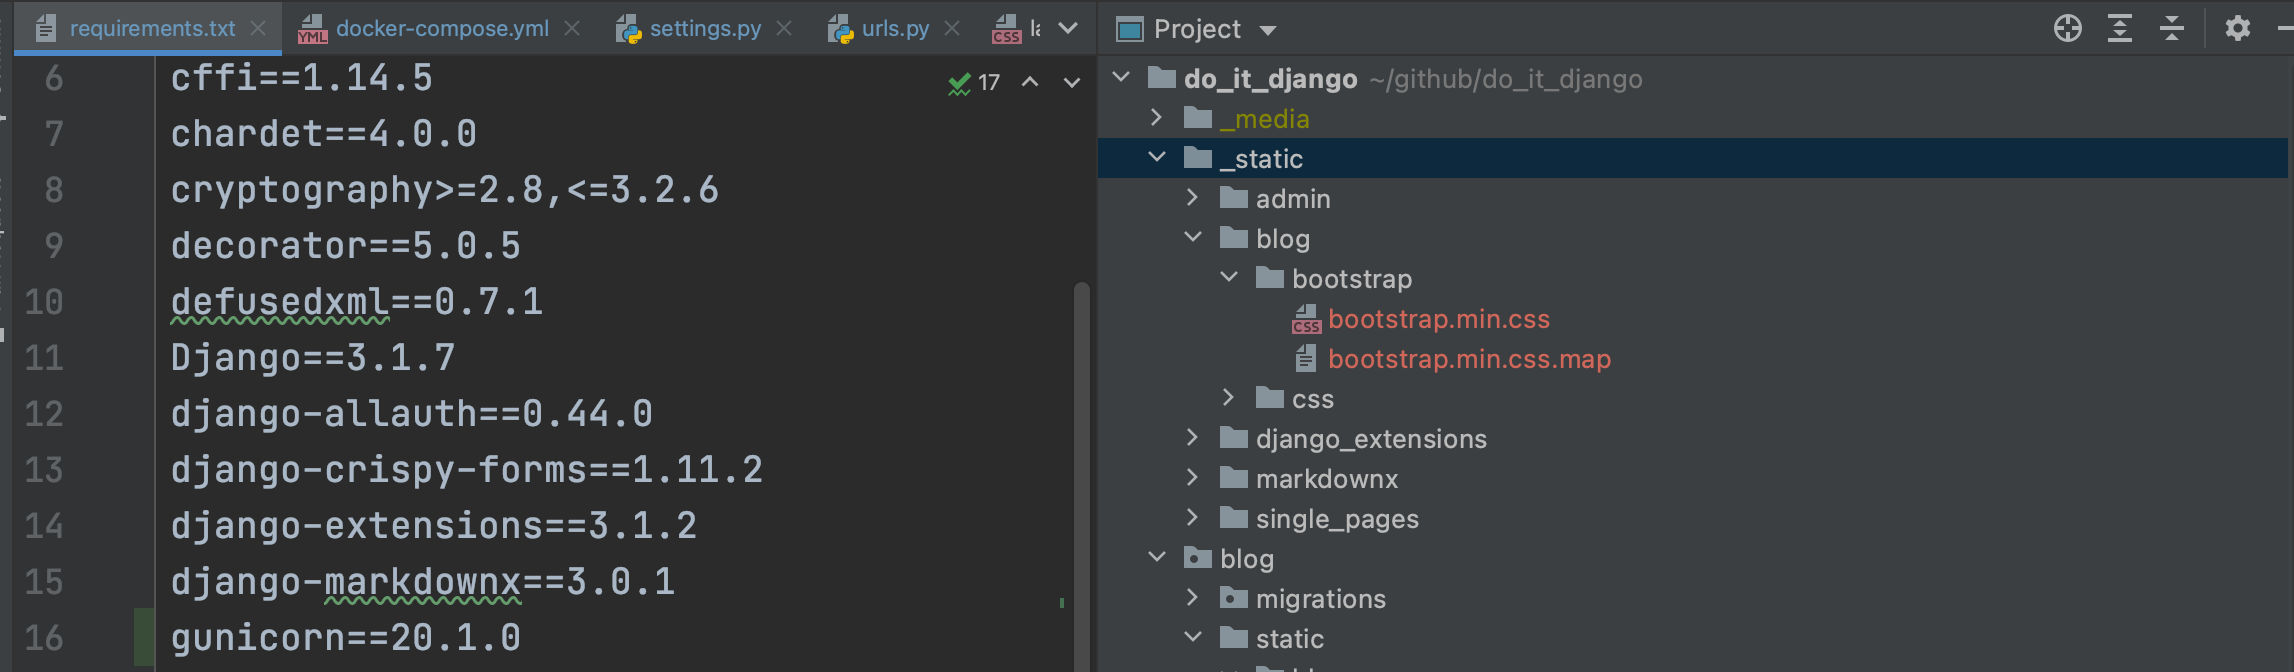Image resolution: width=2294 pixels, height=672 pixels.
Task: Click the django-allauth==0.44.0 line
Action: click(x=412, y=414)
